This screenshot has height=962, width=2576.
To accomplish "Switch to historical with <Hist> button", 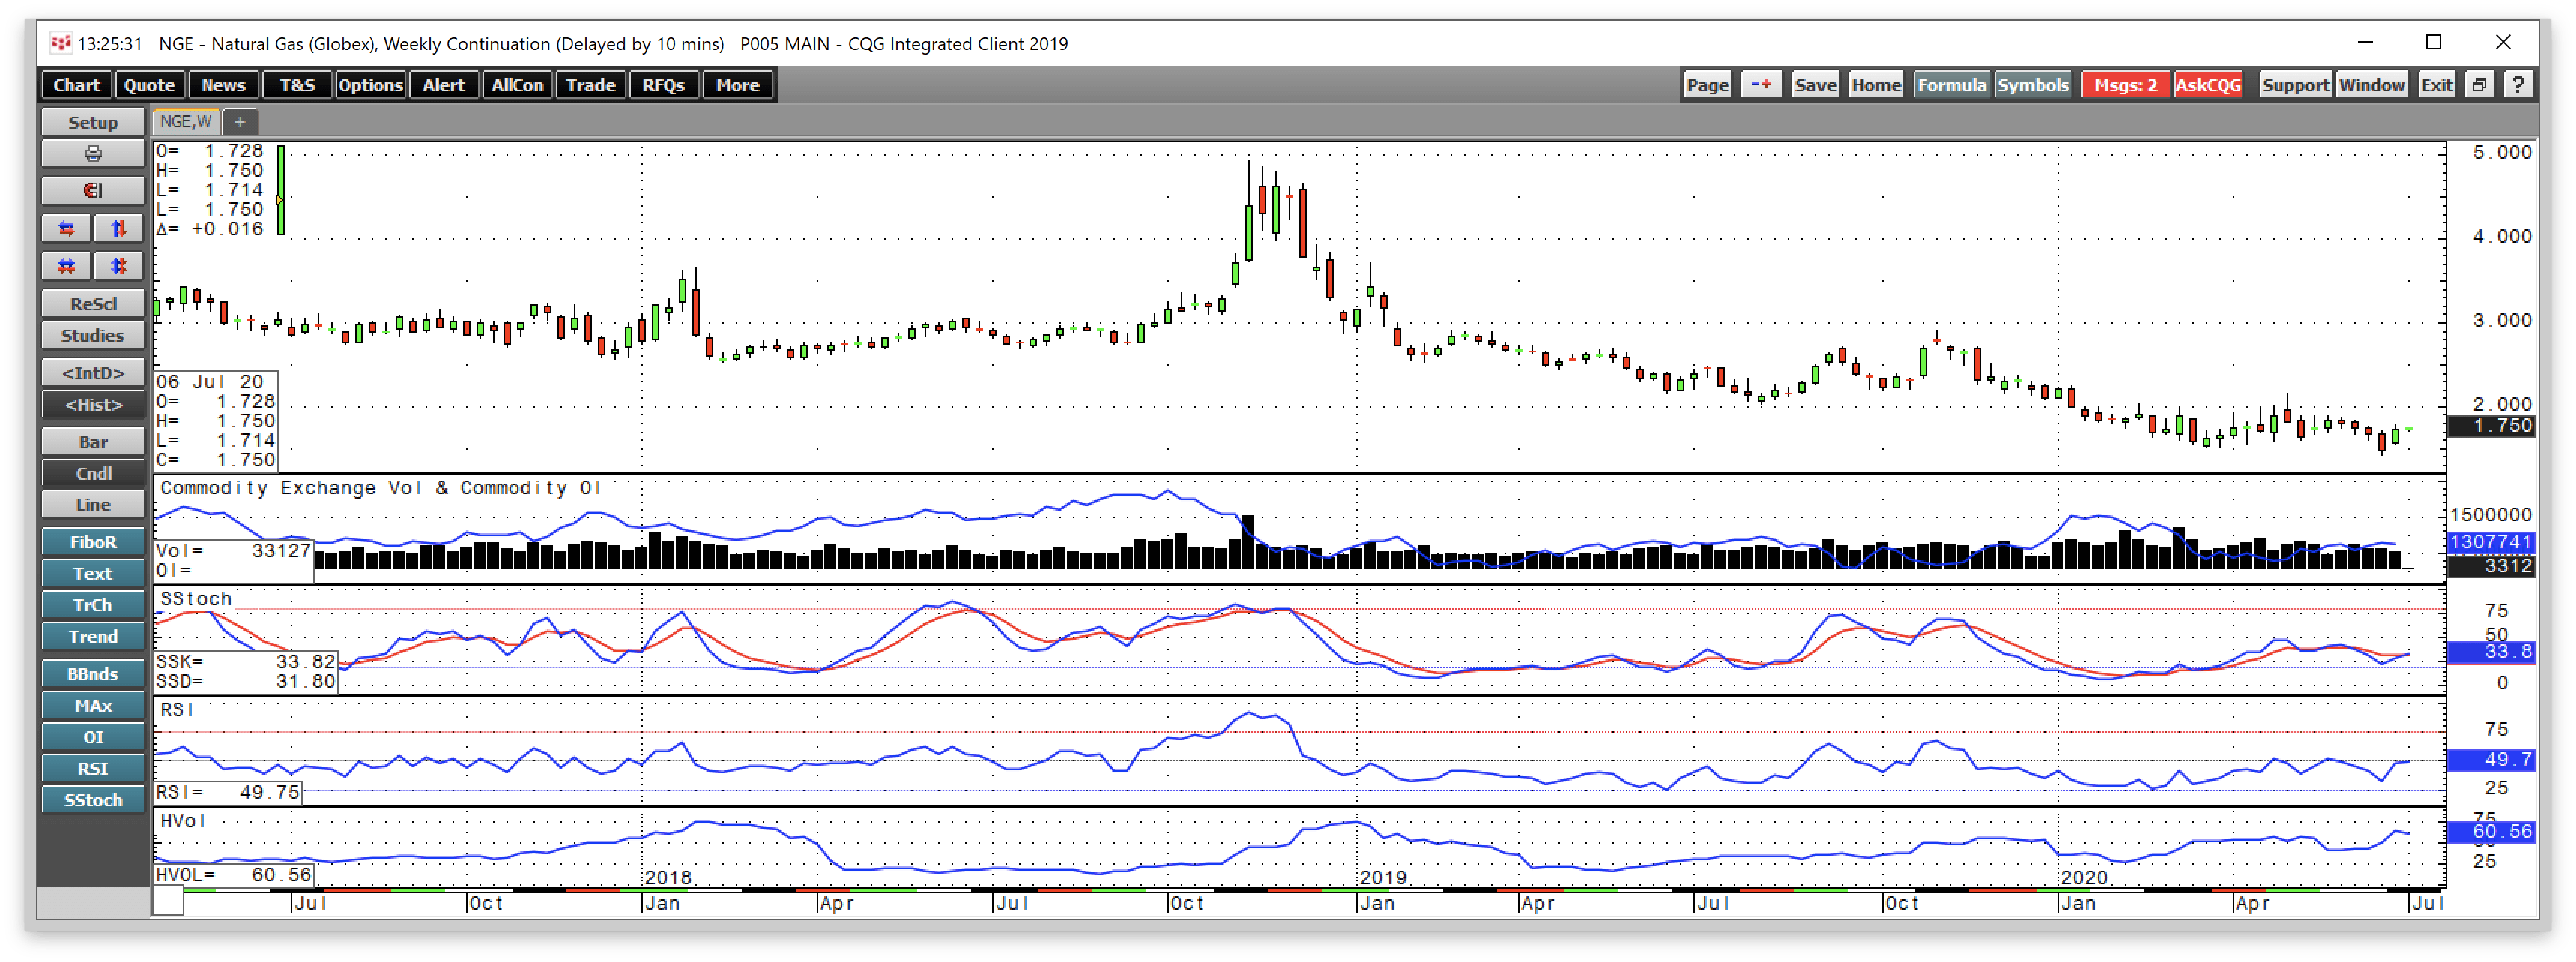I will (93, 404).
